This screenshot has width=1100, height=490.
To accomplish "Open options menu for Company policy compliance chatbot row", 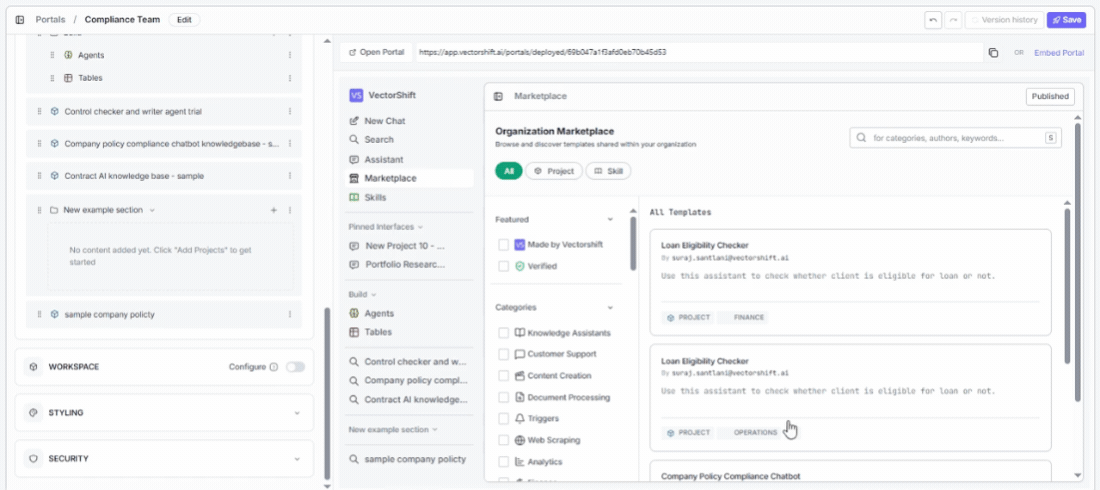I will click(x=290, y=143).
